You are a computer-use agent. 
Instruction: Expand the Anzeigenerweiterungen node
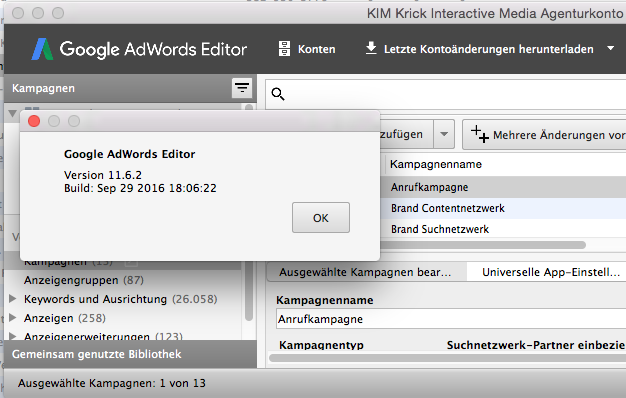(13, 336)
